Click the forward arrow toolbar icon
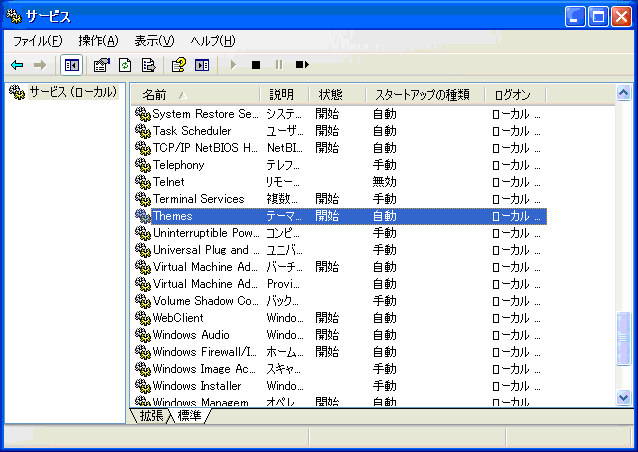Image resolution: width=638 pixels, height=452 pixels. pos(40,65)
